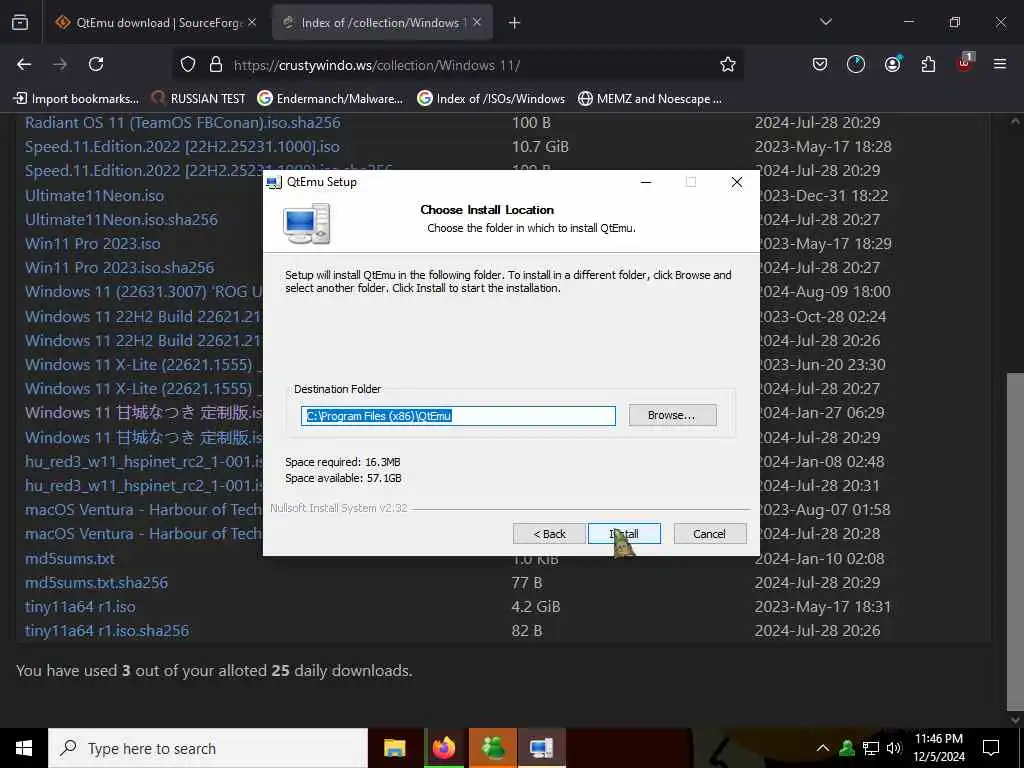Close the Index of /collection/Windows tab
This screenshot has height=768, width=1024.
pos(477,22)
